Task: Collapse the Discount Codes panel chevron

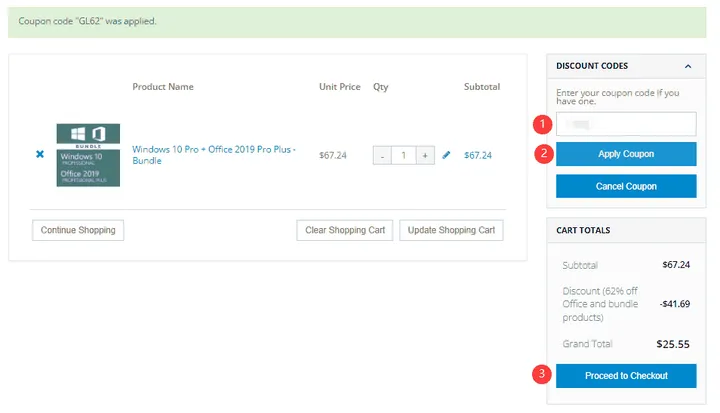Action: 688,66
